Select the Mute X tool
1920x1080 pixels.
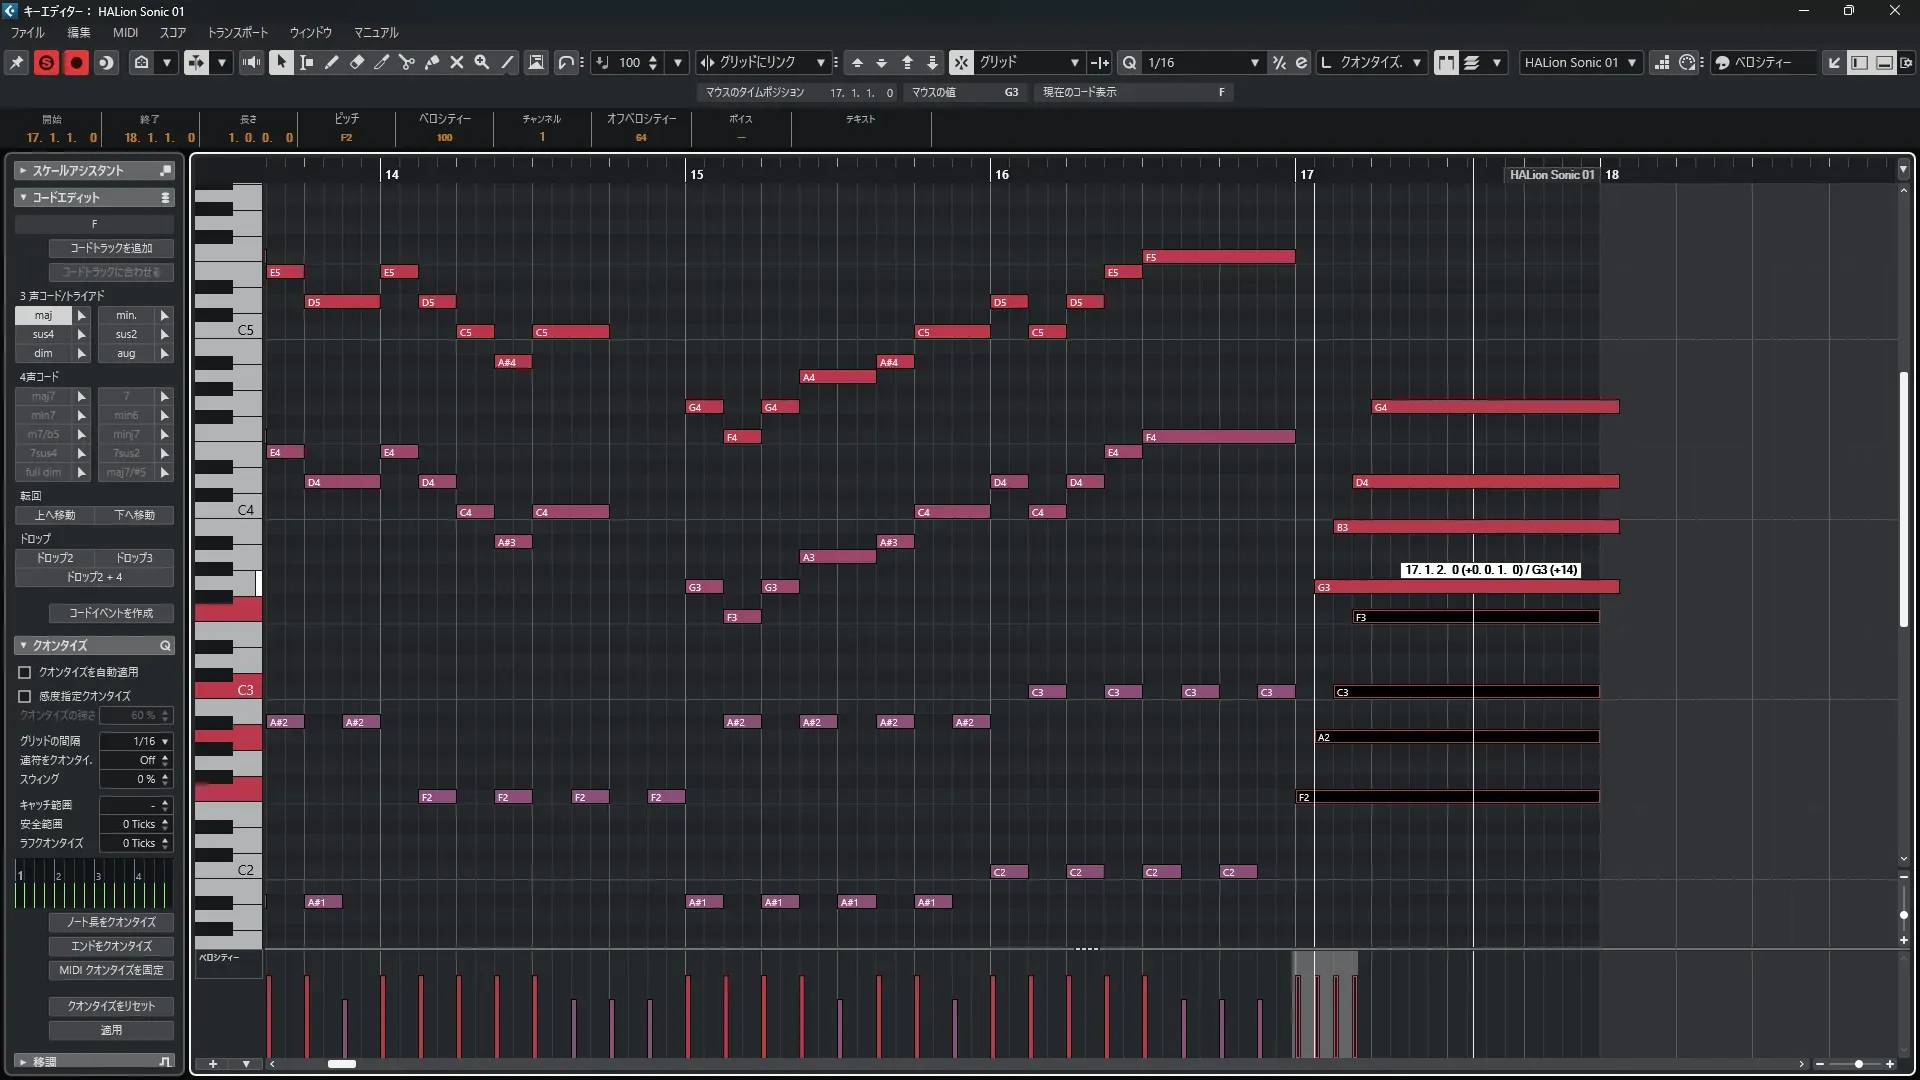pyautogui.click(x=457, y=62)
